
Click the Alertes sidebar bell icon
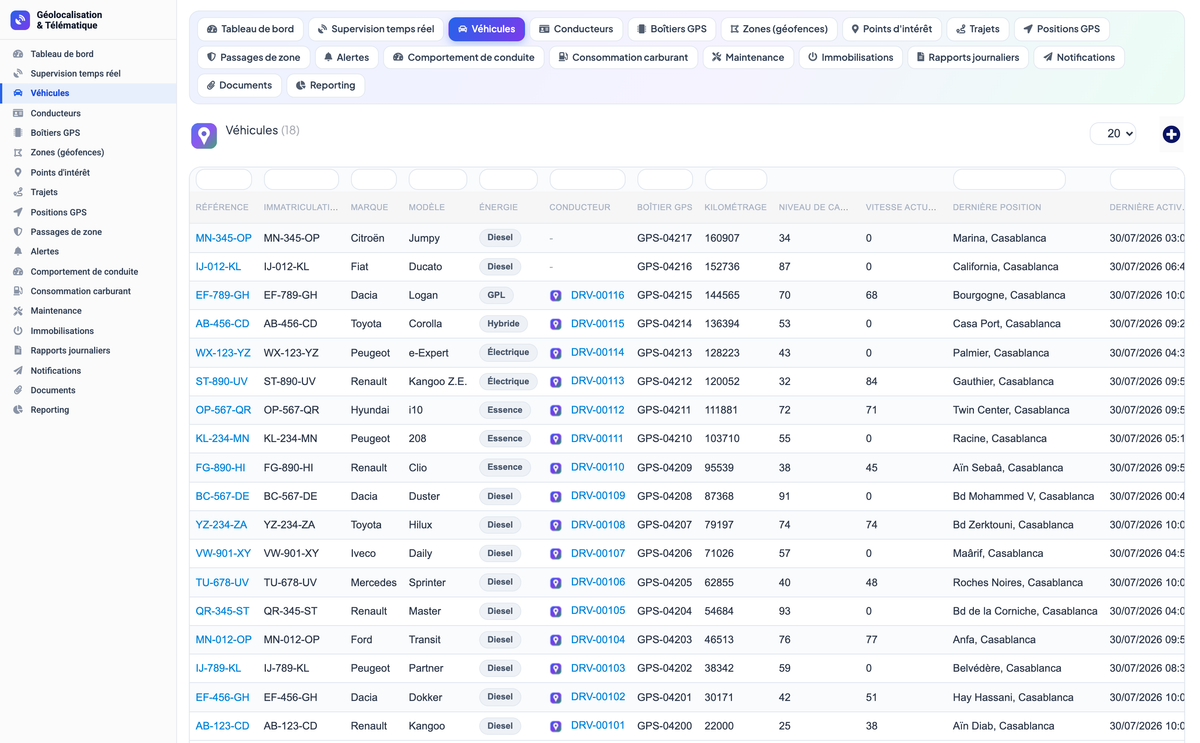(x=18, y=252)
